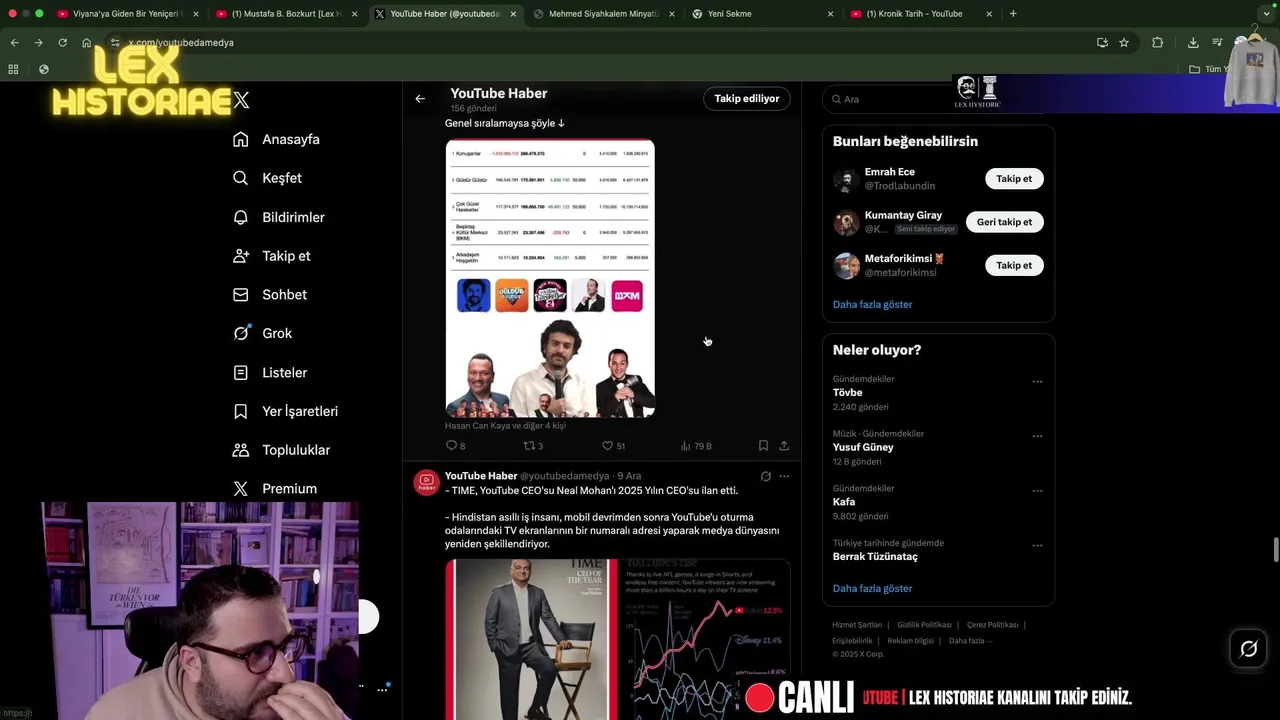Image resolution: width=1280 pixels, height=720 pixels.
Task: Open the Takip et sidebar item
Action: (271, 256)
